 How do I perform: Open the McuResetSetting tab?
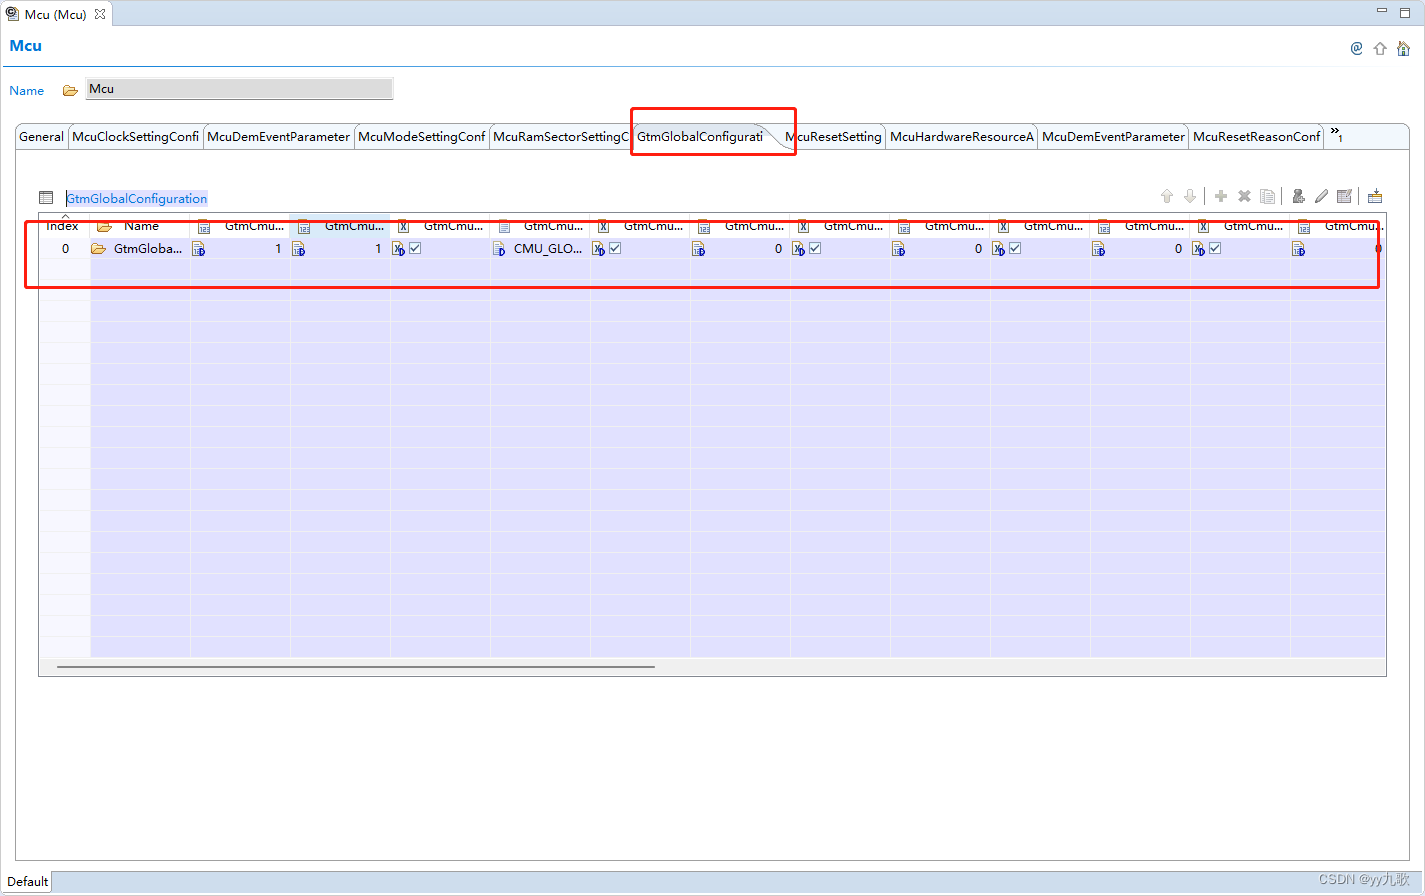834,137
